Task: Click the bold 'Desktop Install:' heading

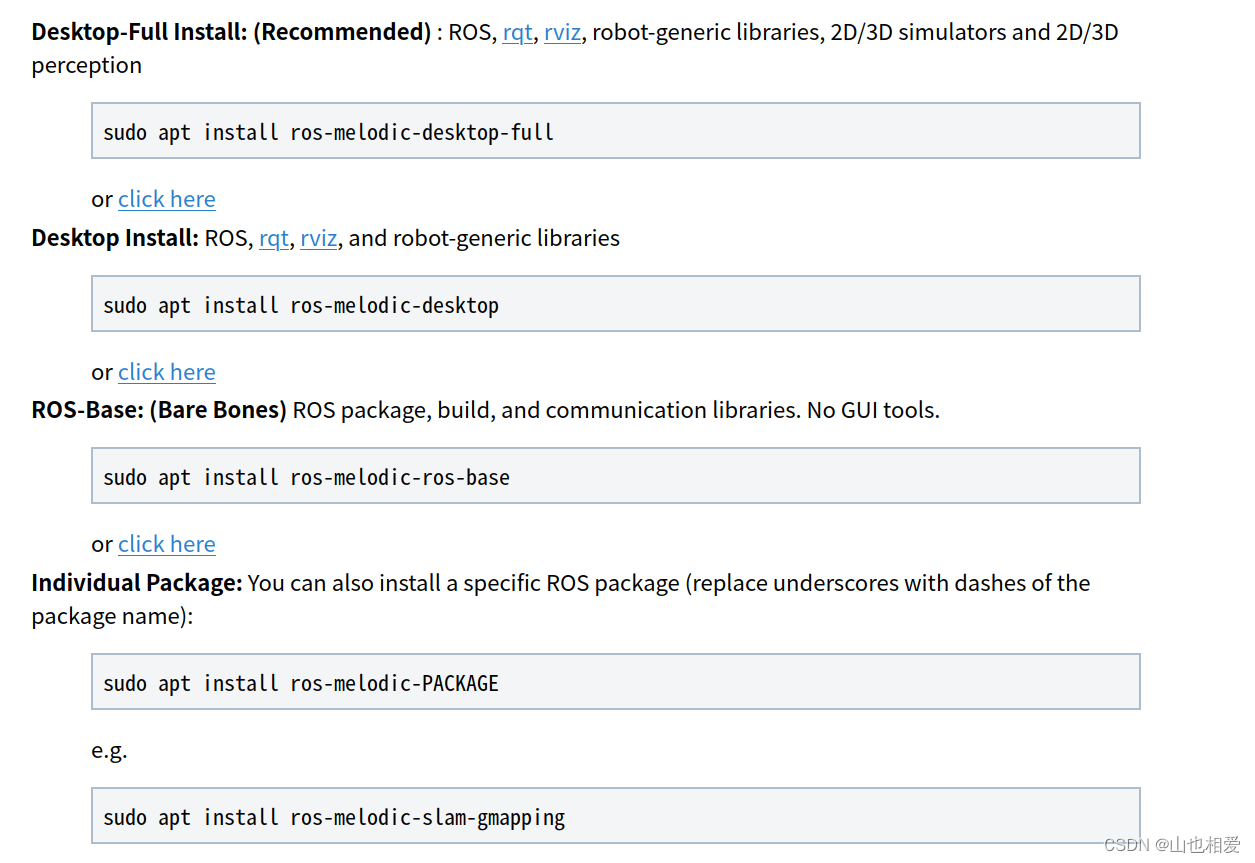Action: coord(115,238)
